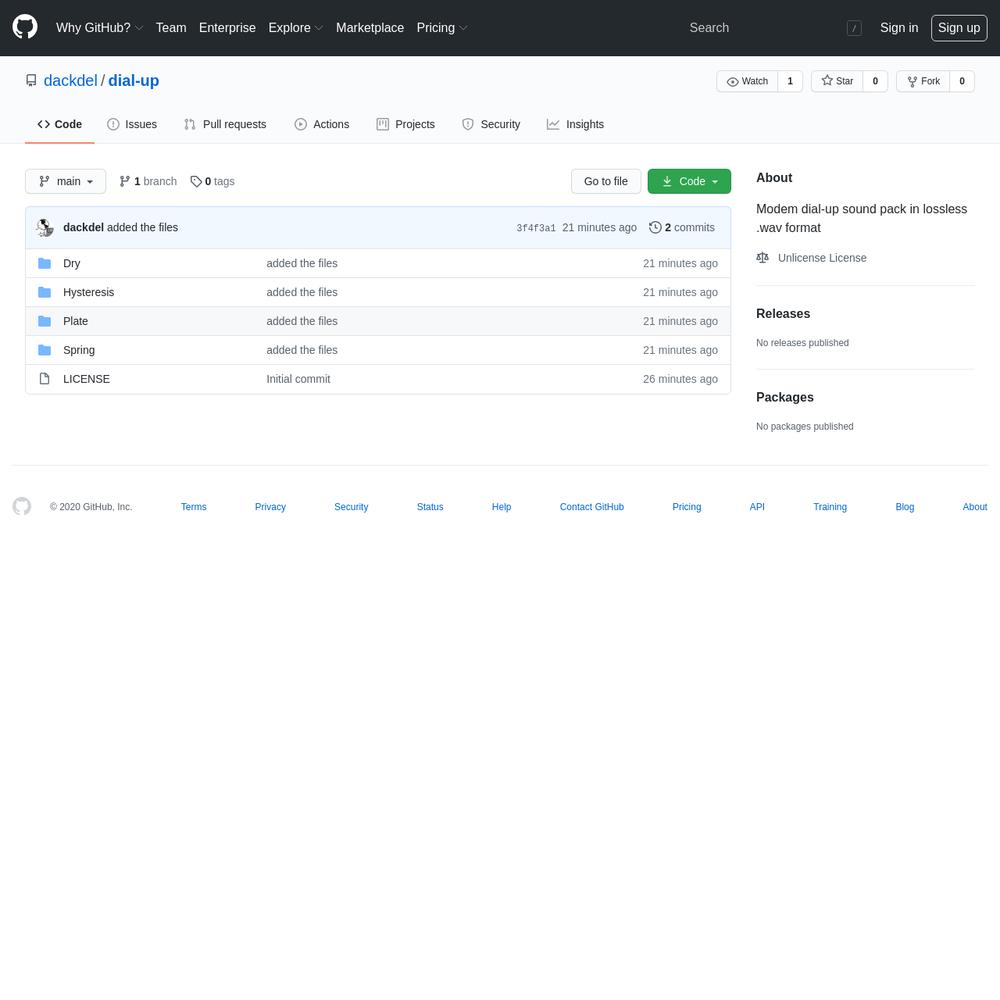This screenshot has width=1000, height=1000.
Task: Click the commit history clock icon
Action: [654, 227]
